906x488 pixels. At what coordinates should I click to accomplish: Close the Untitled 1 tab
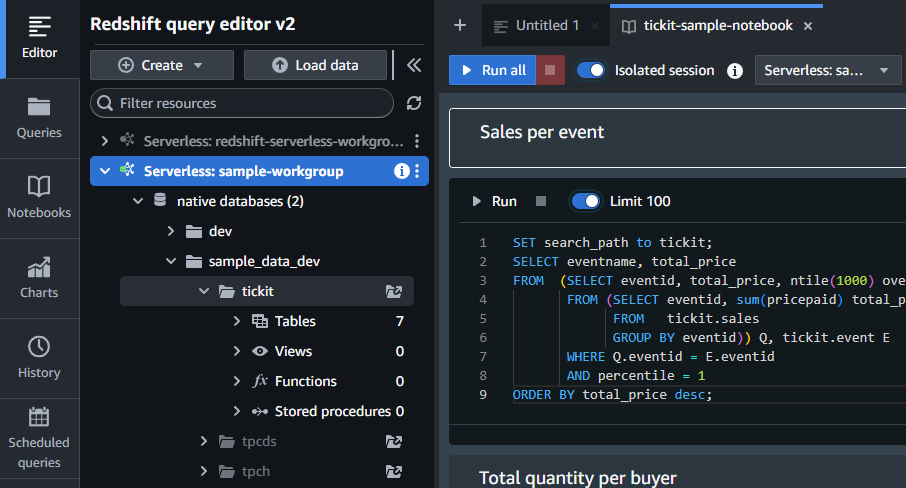(x=595, y=26)
